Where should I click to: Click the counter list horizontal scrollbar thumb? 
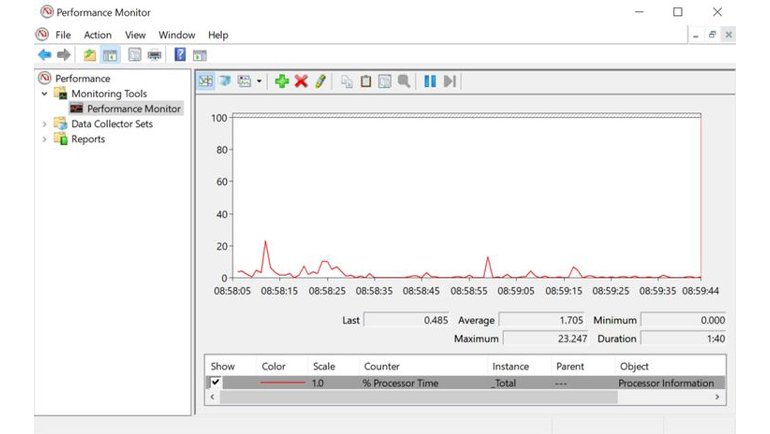coord(418,397)
